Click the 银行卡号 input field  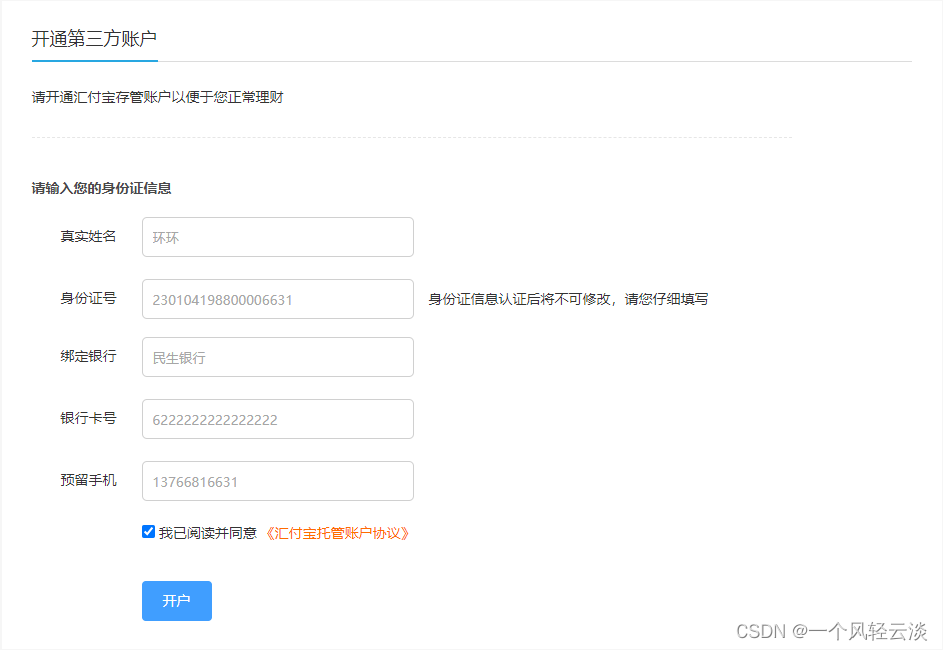278,419
